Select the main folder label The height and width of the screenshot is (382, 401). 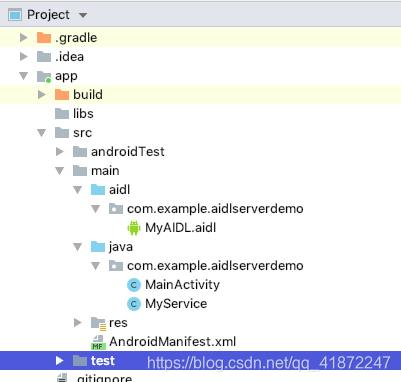pyautogui.click(x=105, y=171)
